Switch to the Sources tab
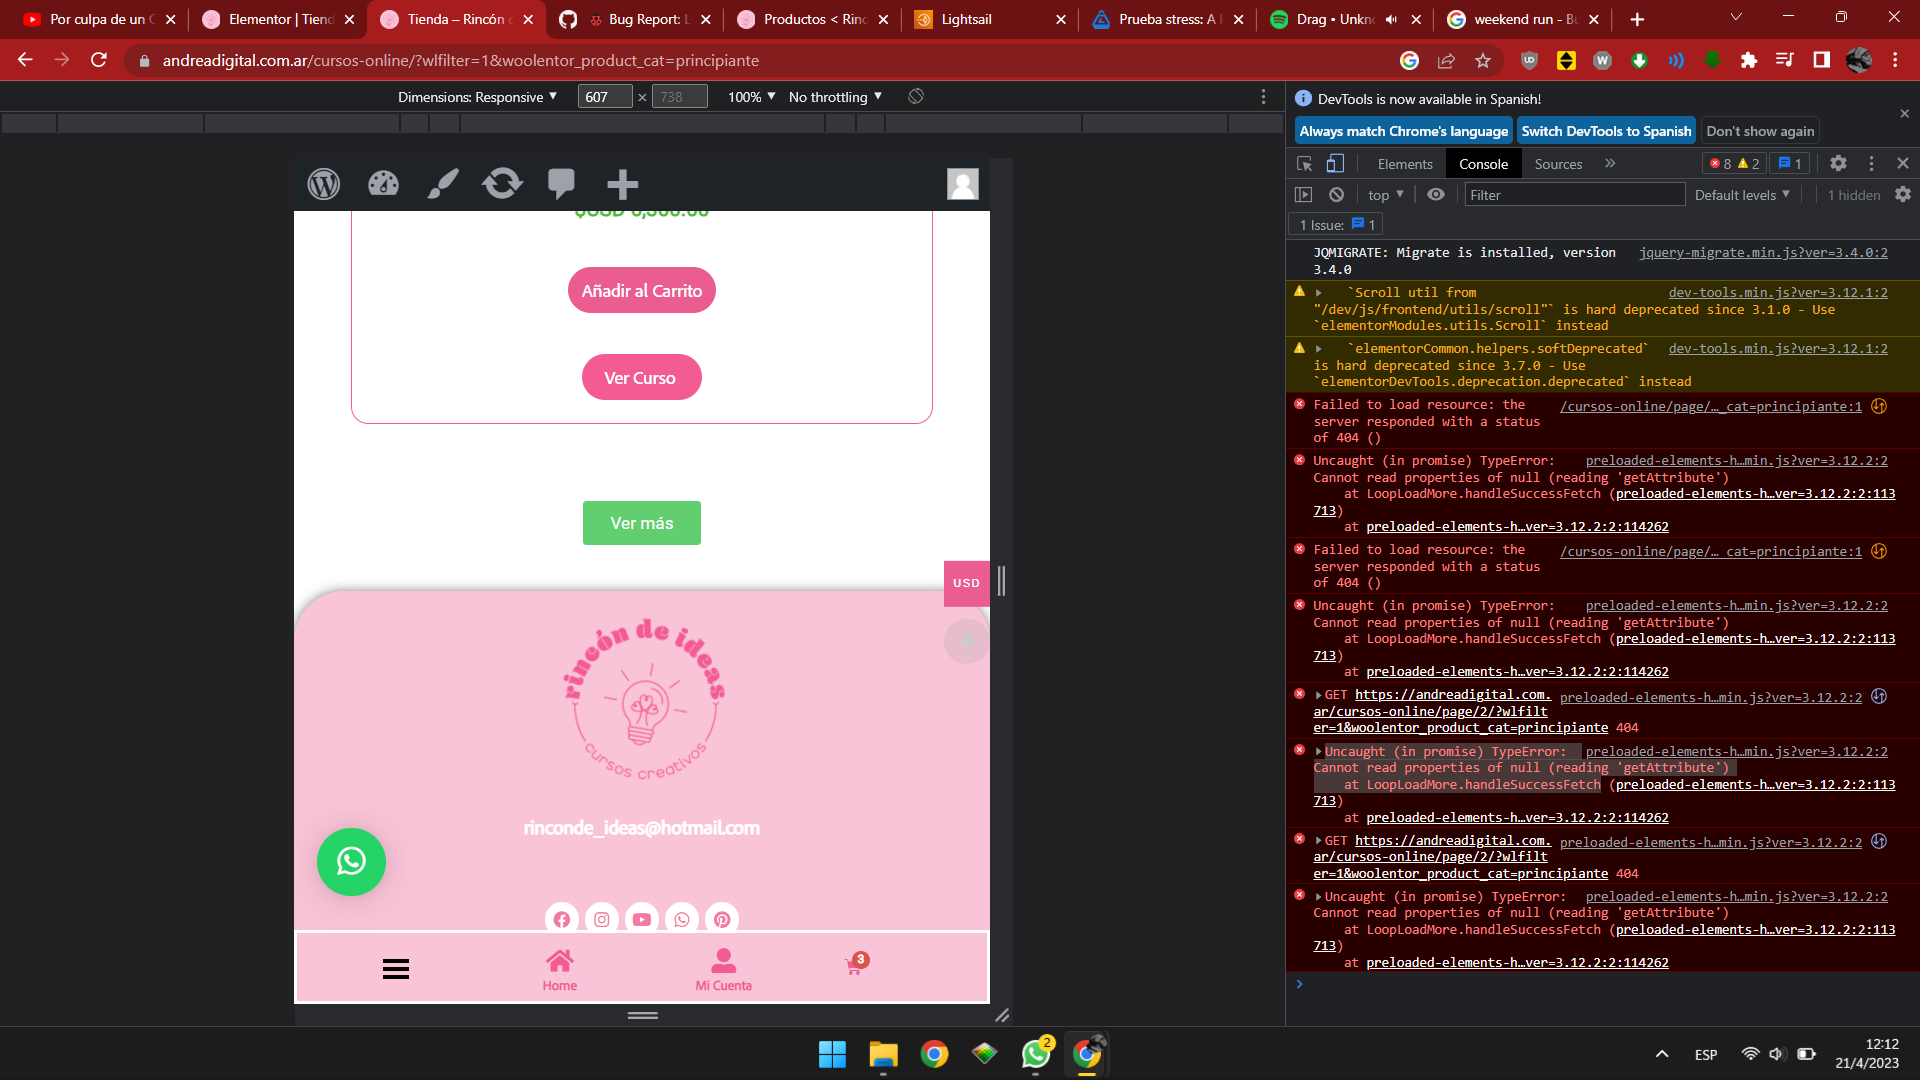The image size is (1920, 1080). [x=1558, y=164]
